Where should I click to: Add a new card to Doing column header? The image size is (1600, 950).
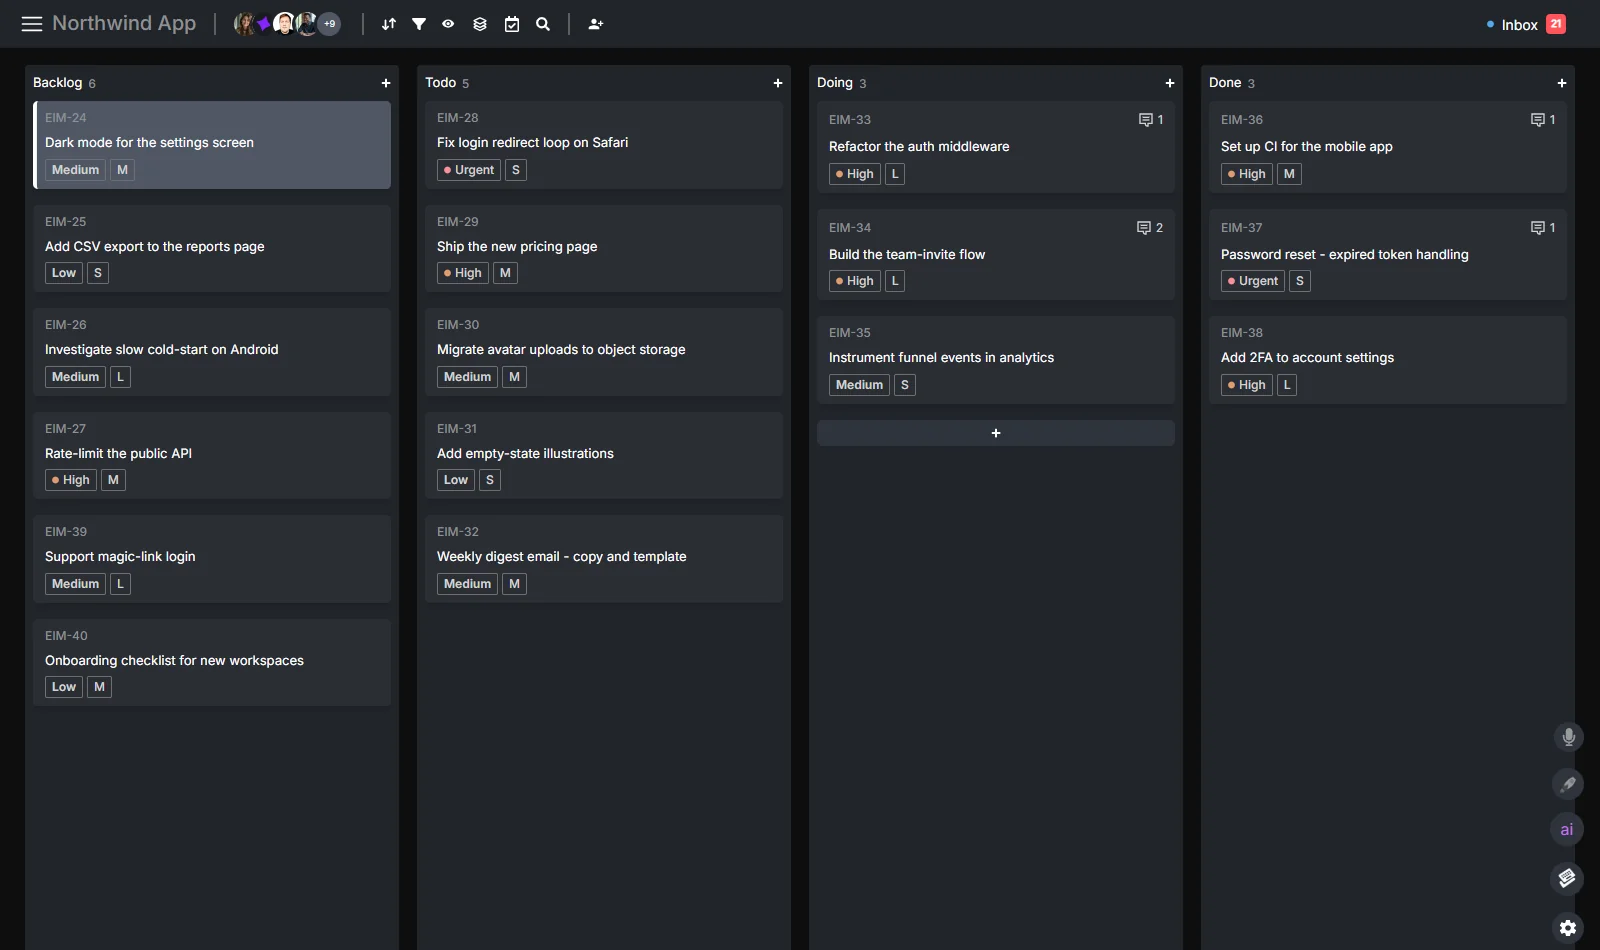[x=1170, y=83]
